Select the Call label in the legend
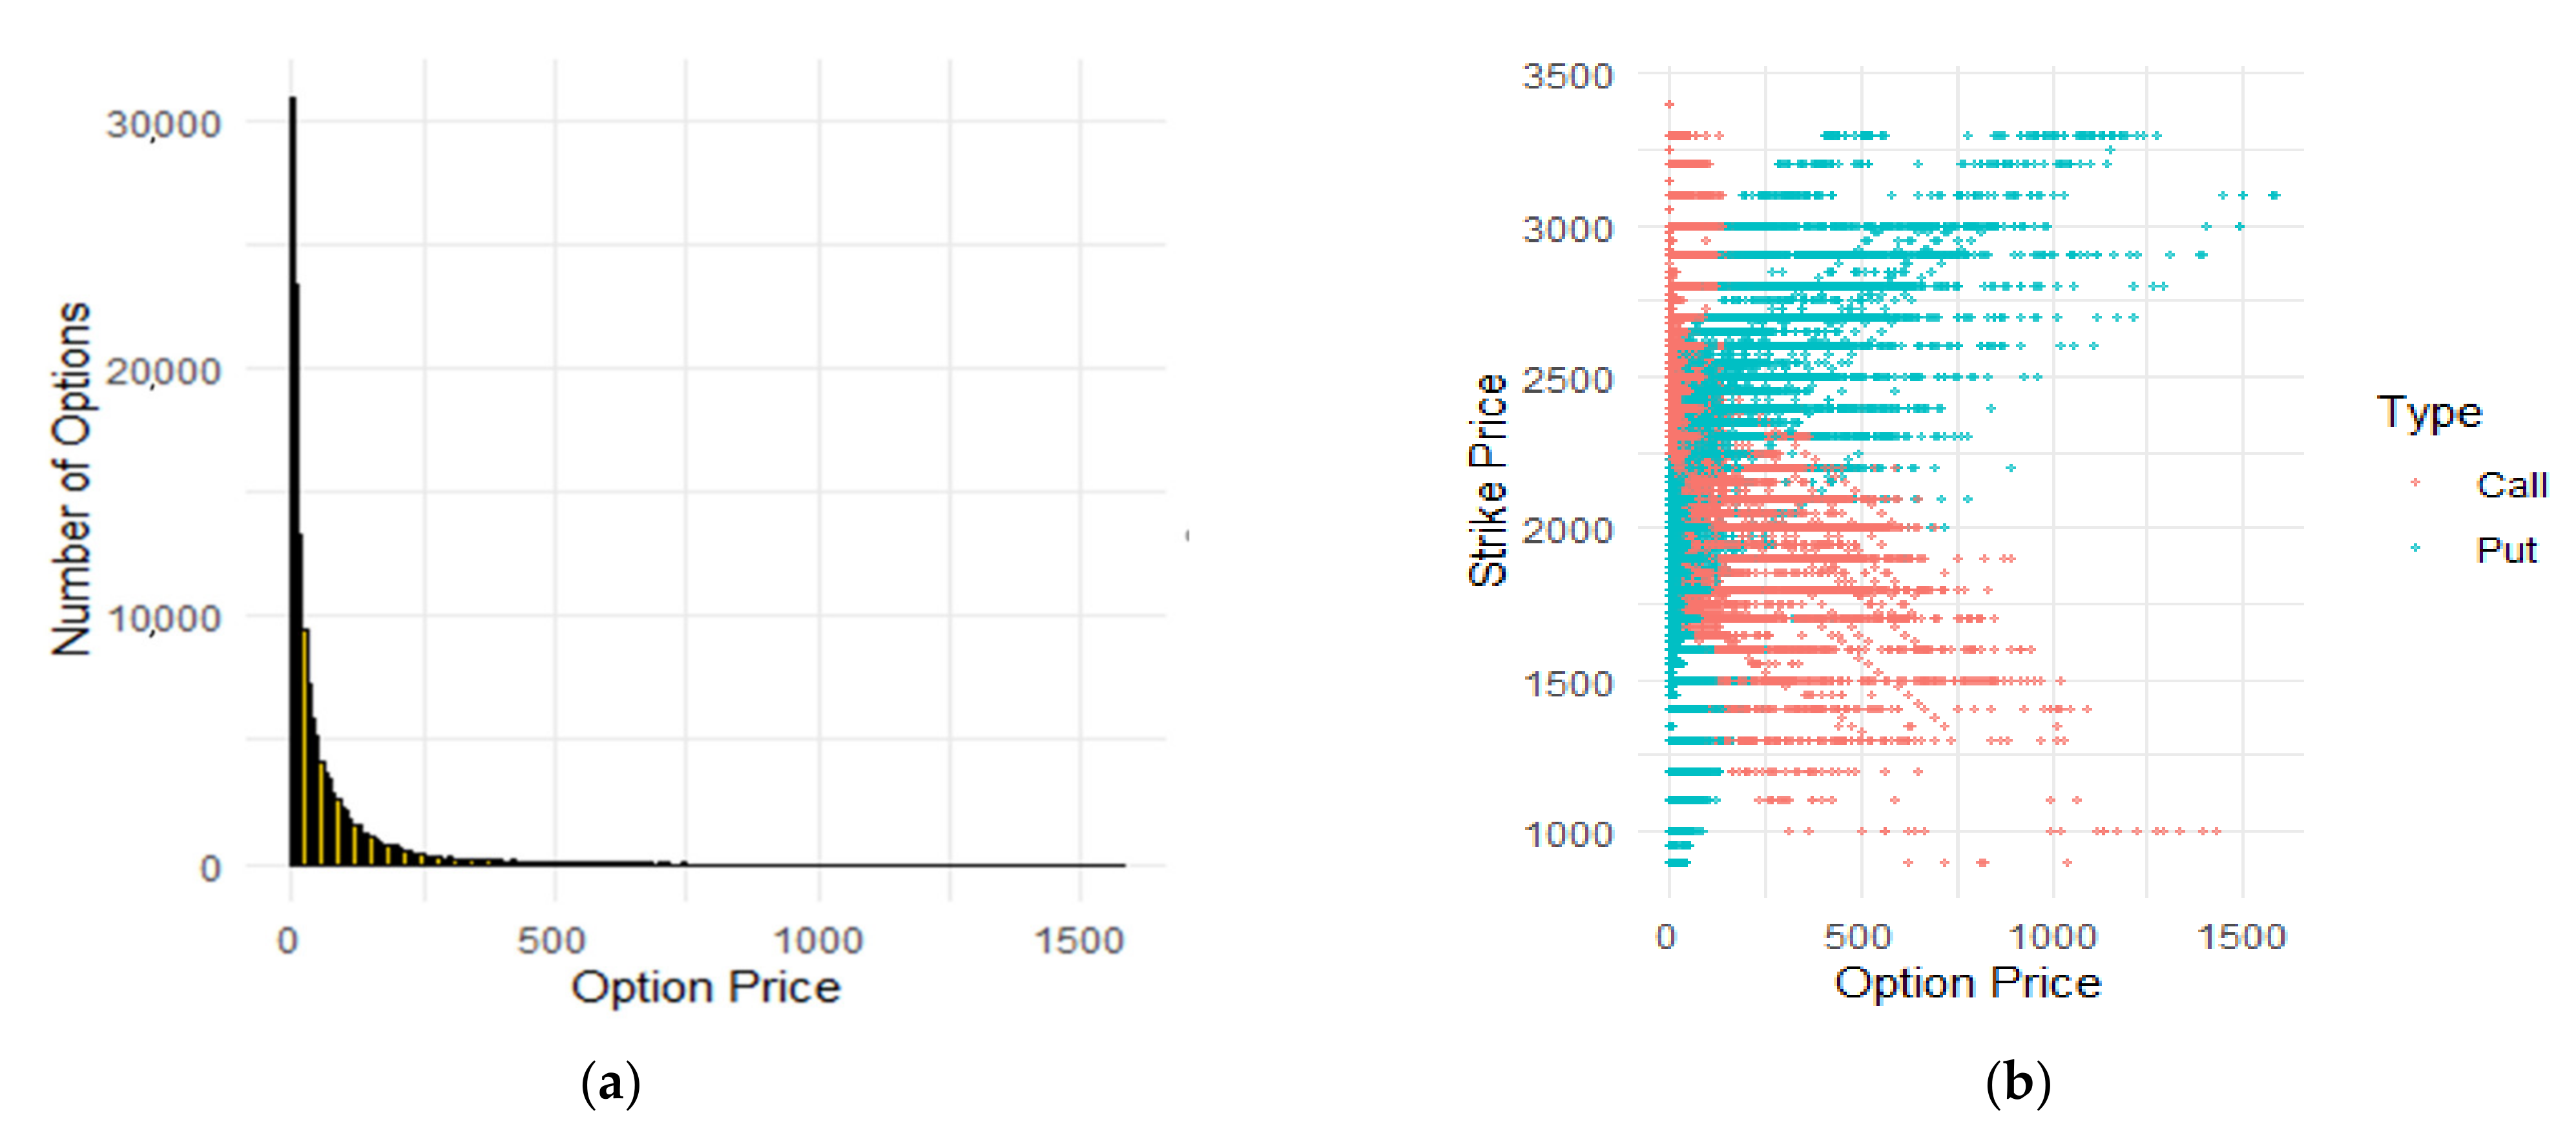2576x1137 pixels. coord(2510,485)
